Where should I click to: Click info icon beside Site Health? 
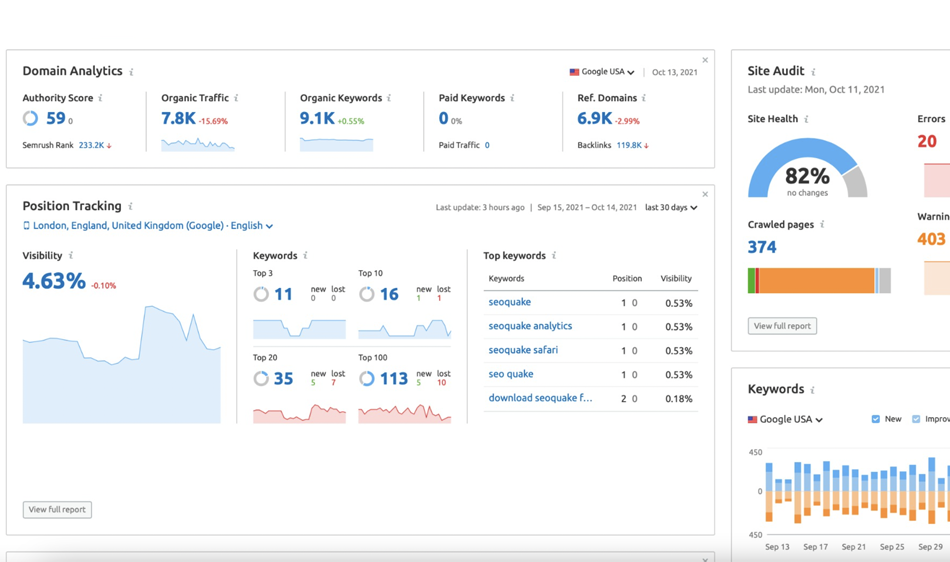coord(806,119)
